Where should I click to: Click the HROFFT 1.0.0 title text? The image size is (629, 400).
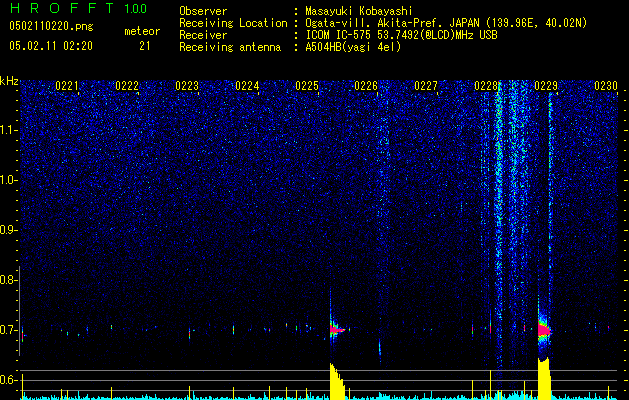click(x=78, y=8)
